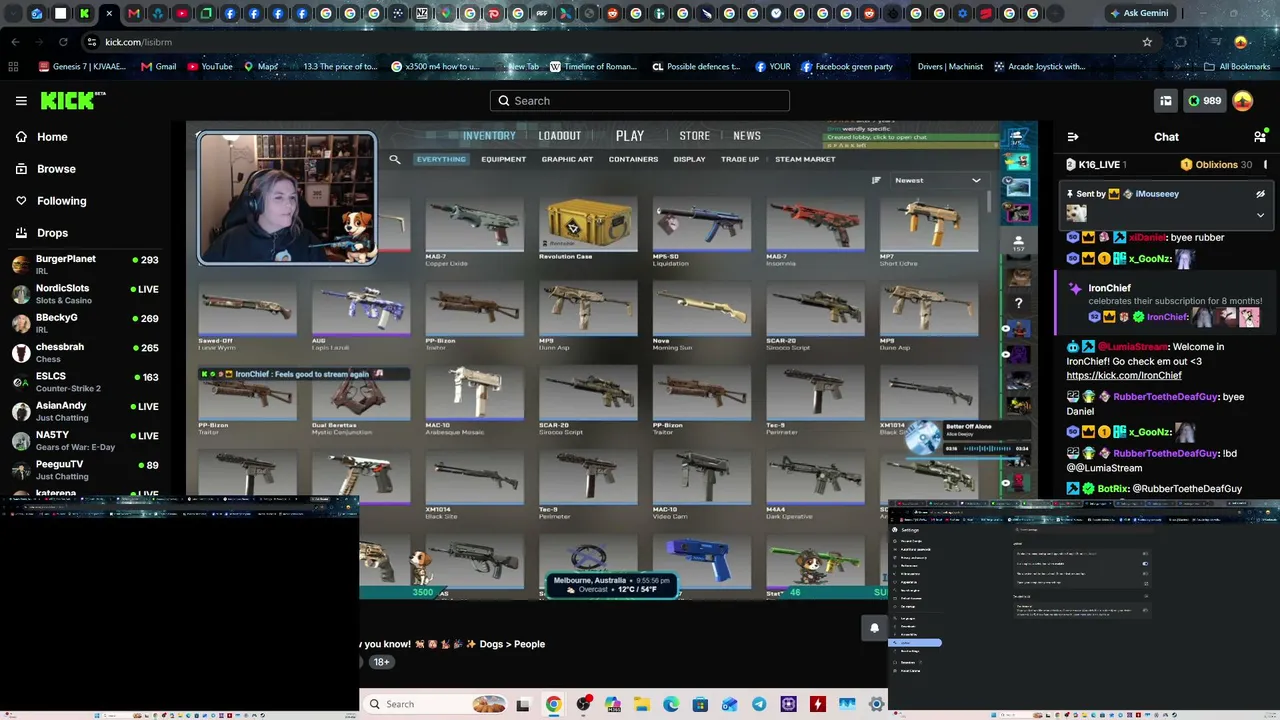Bookmark this page with the star icon
1280x720 pixels.
(1147, 42)
